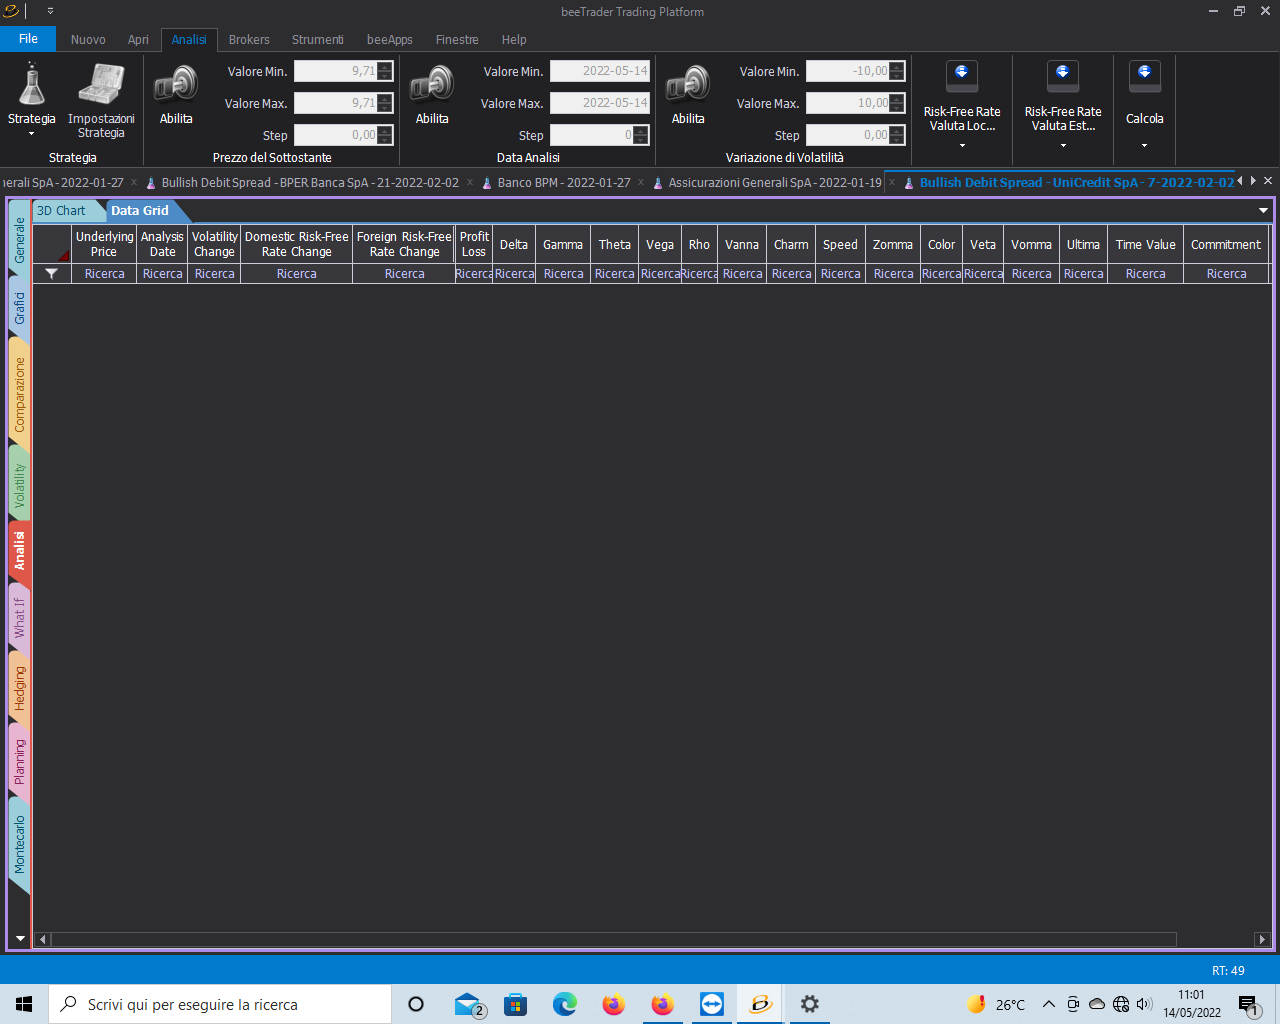Image resolution: width=1280 pixels, height=1024 pixels.
Task: Open TeamViewer icon in the taskbar
Action: (x=712, y=1004)
